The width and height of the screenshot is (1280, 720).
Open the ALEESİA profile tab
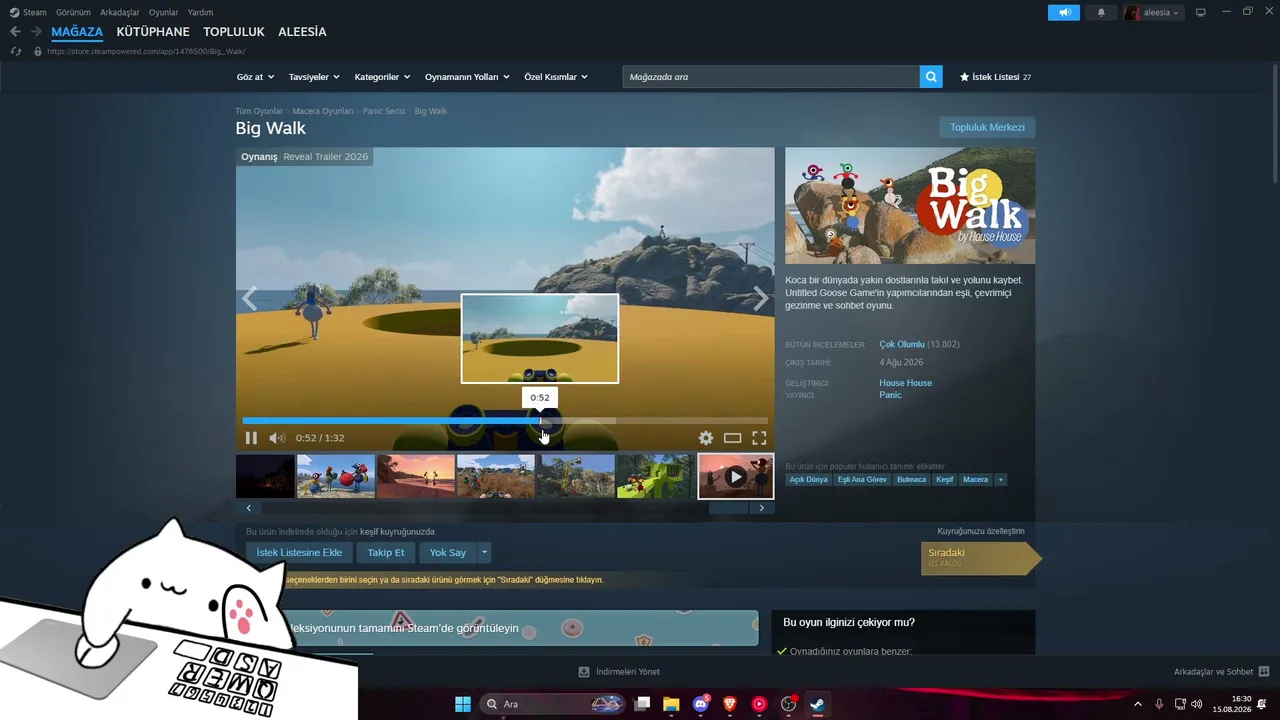[x=302, y=32]
